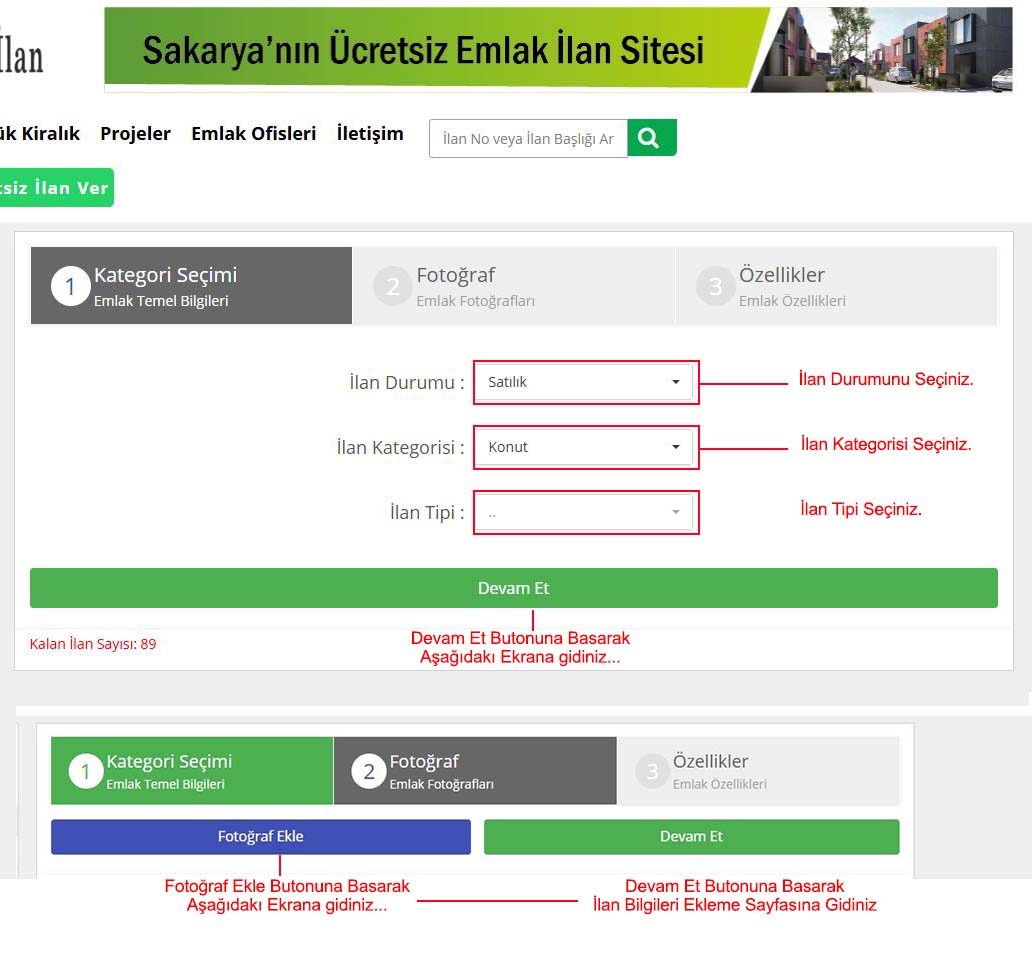Click the number 1 circle on the green Kategori Seçimi step

86,772
